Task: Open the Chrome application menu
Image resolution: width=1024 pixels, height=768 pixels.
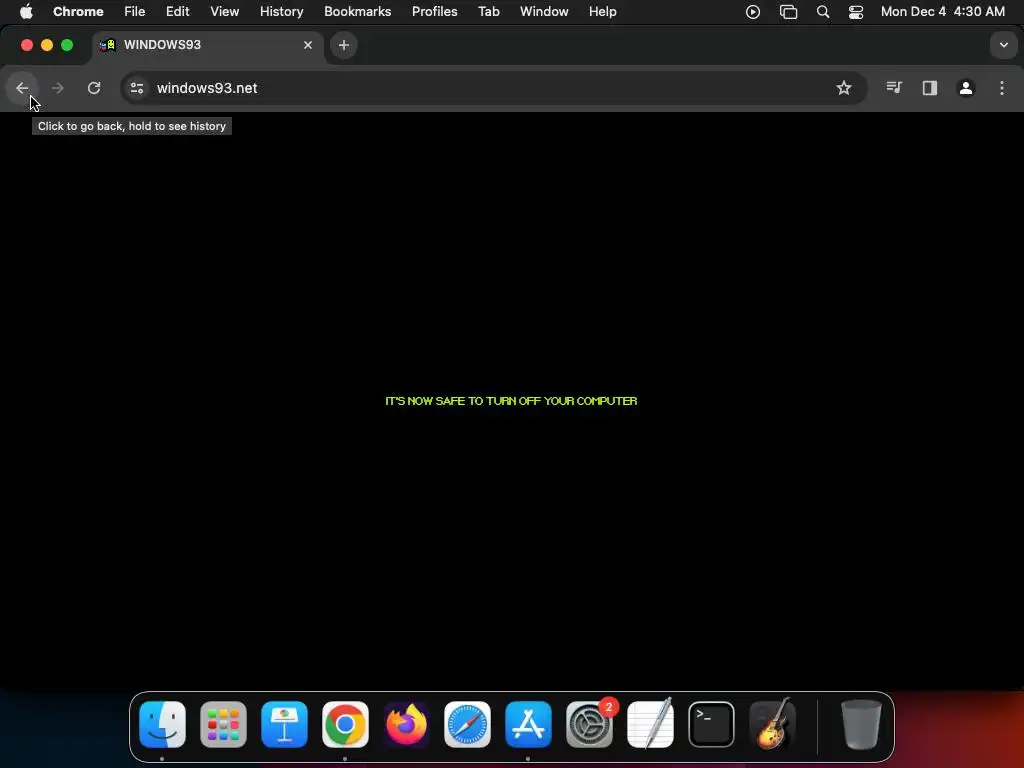Action: (78, 12)
